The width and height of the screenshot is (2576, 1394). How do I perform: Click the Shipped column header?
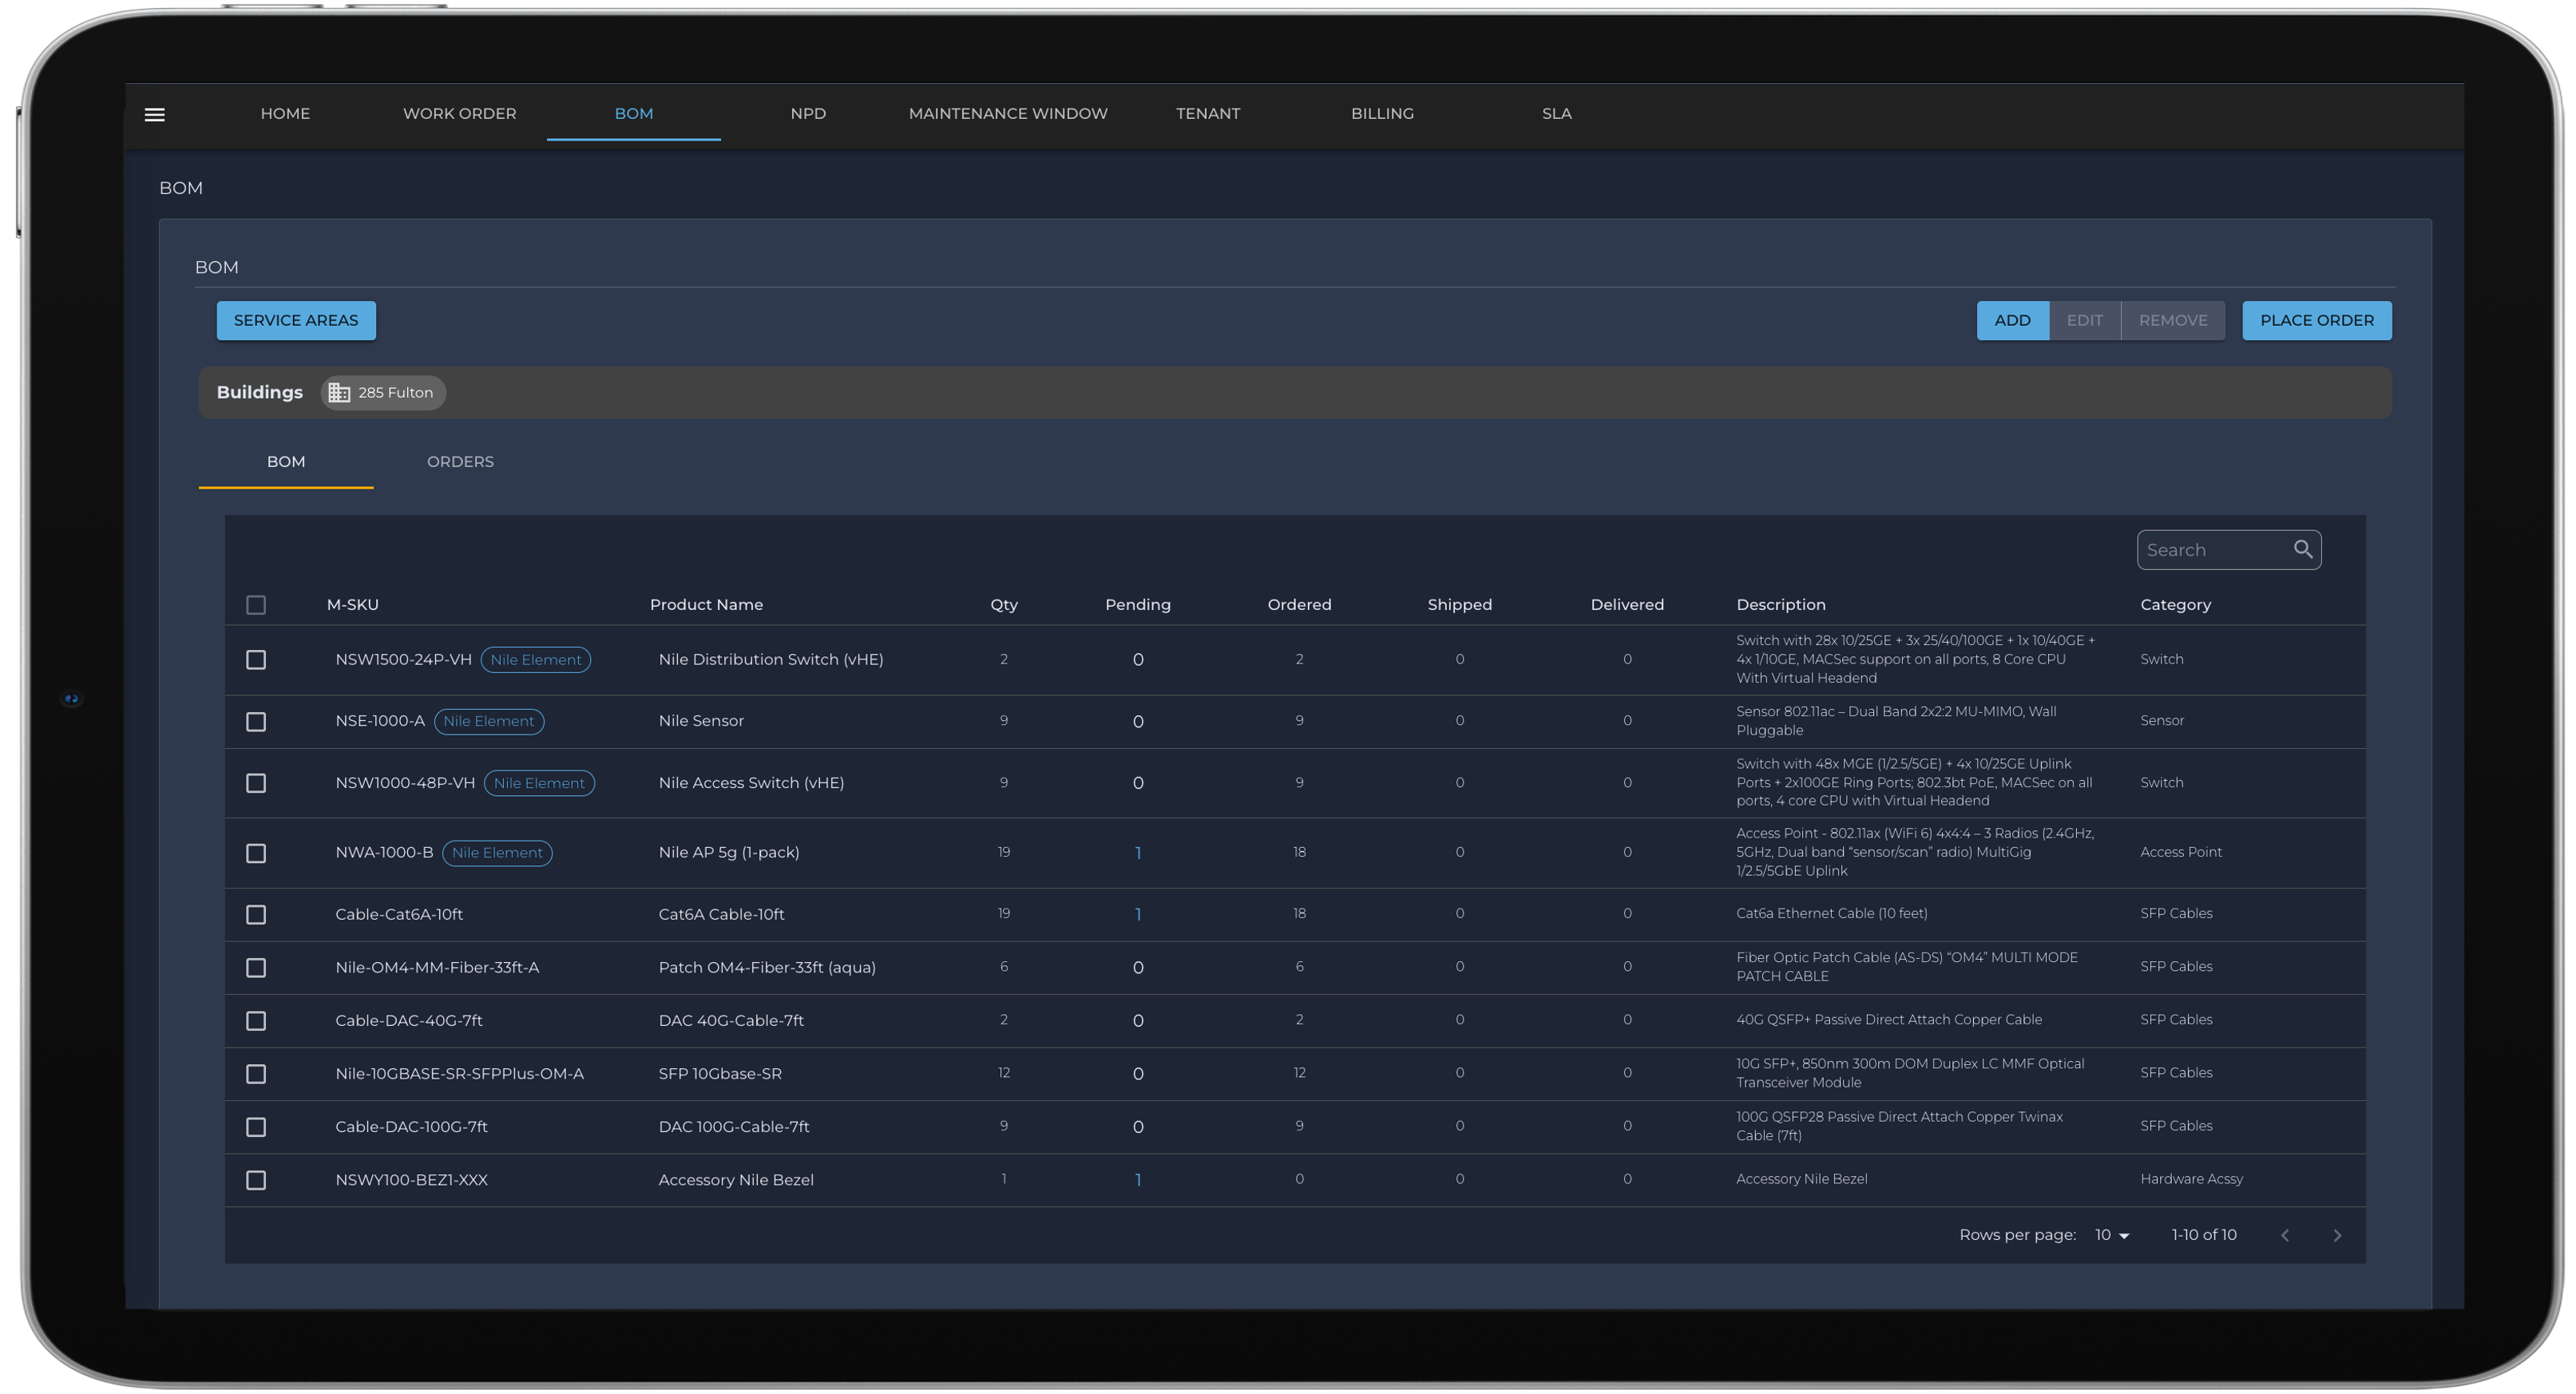click(1459, 604)
